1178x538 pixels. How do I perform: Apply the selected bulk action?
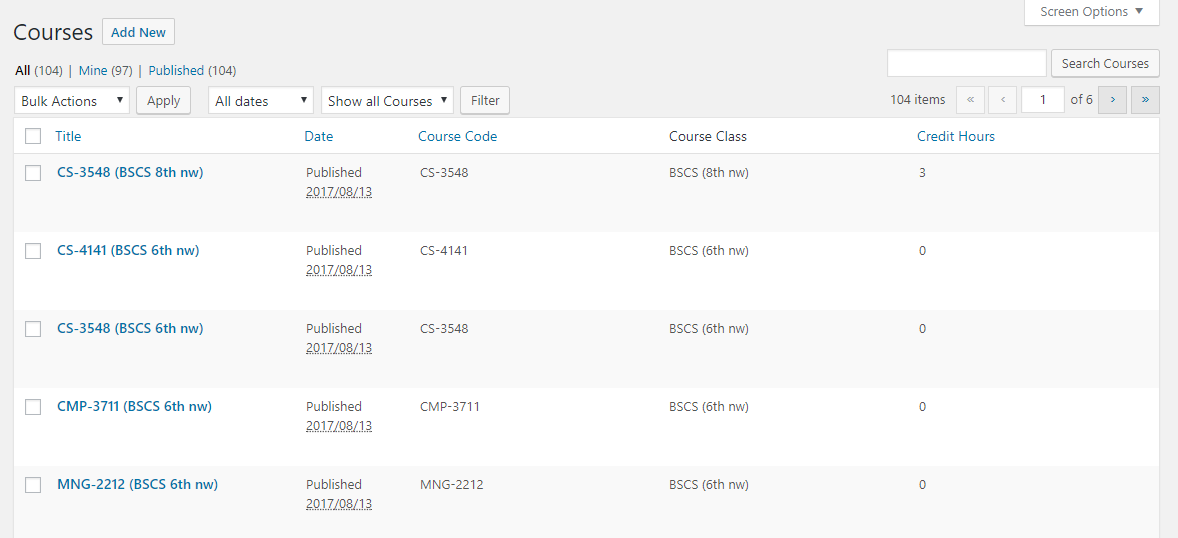tap(163, 101)
